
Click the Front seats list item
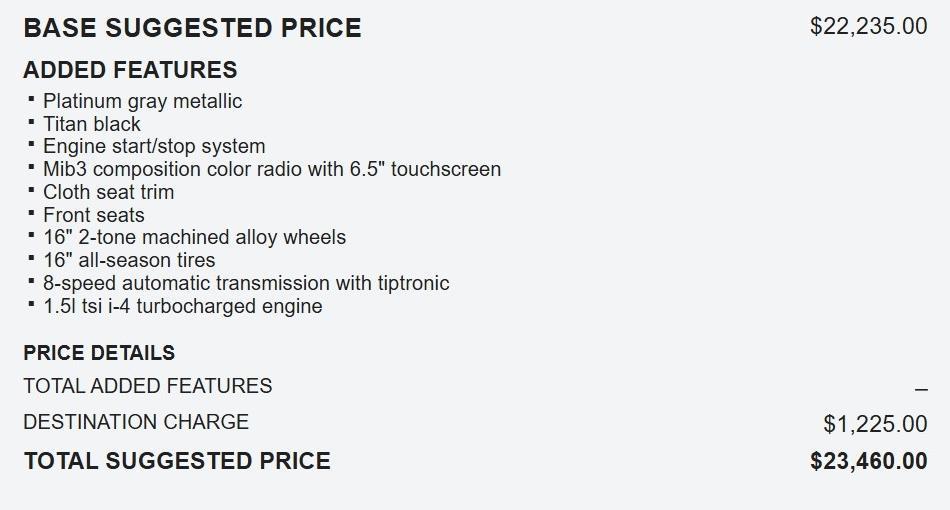94,215
